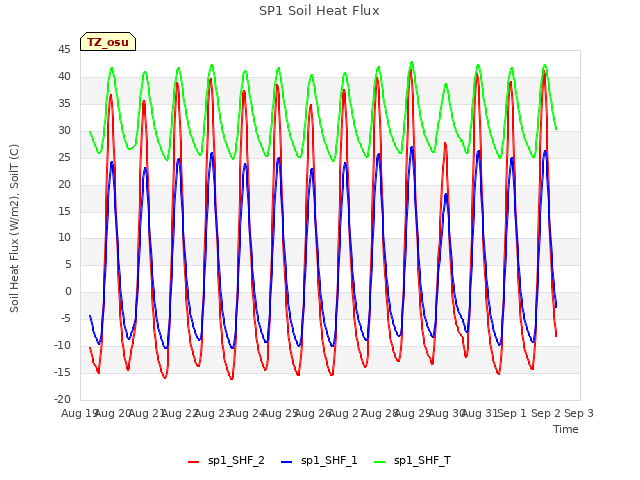Click the y-axis tick label 45

tap(64, 50)
